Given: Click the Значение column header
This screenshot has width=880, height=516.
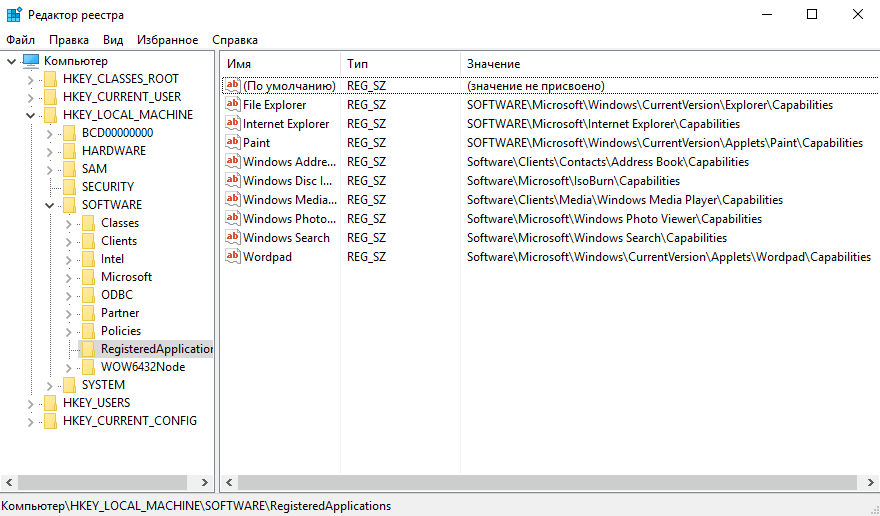Looking at the screenshot, I should click(670, 64).
